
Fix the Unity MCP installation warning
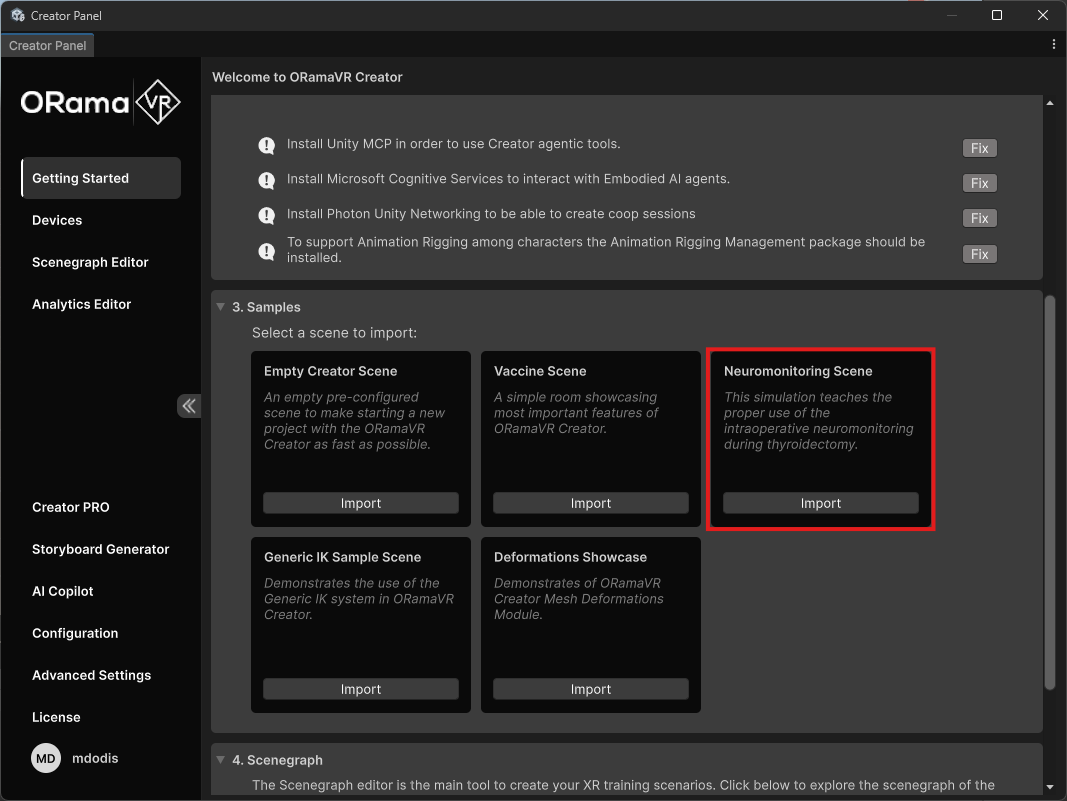(979, 148)
